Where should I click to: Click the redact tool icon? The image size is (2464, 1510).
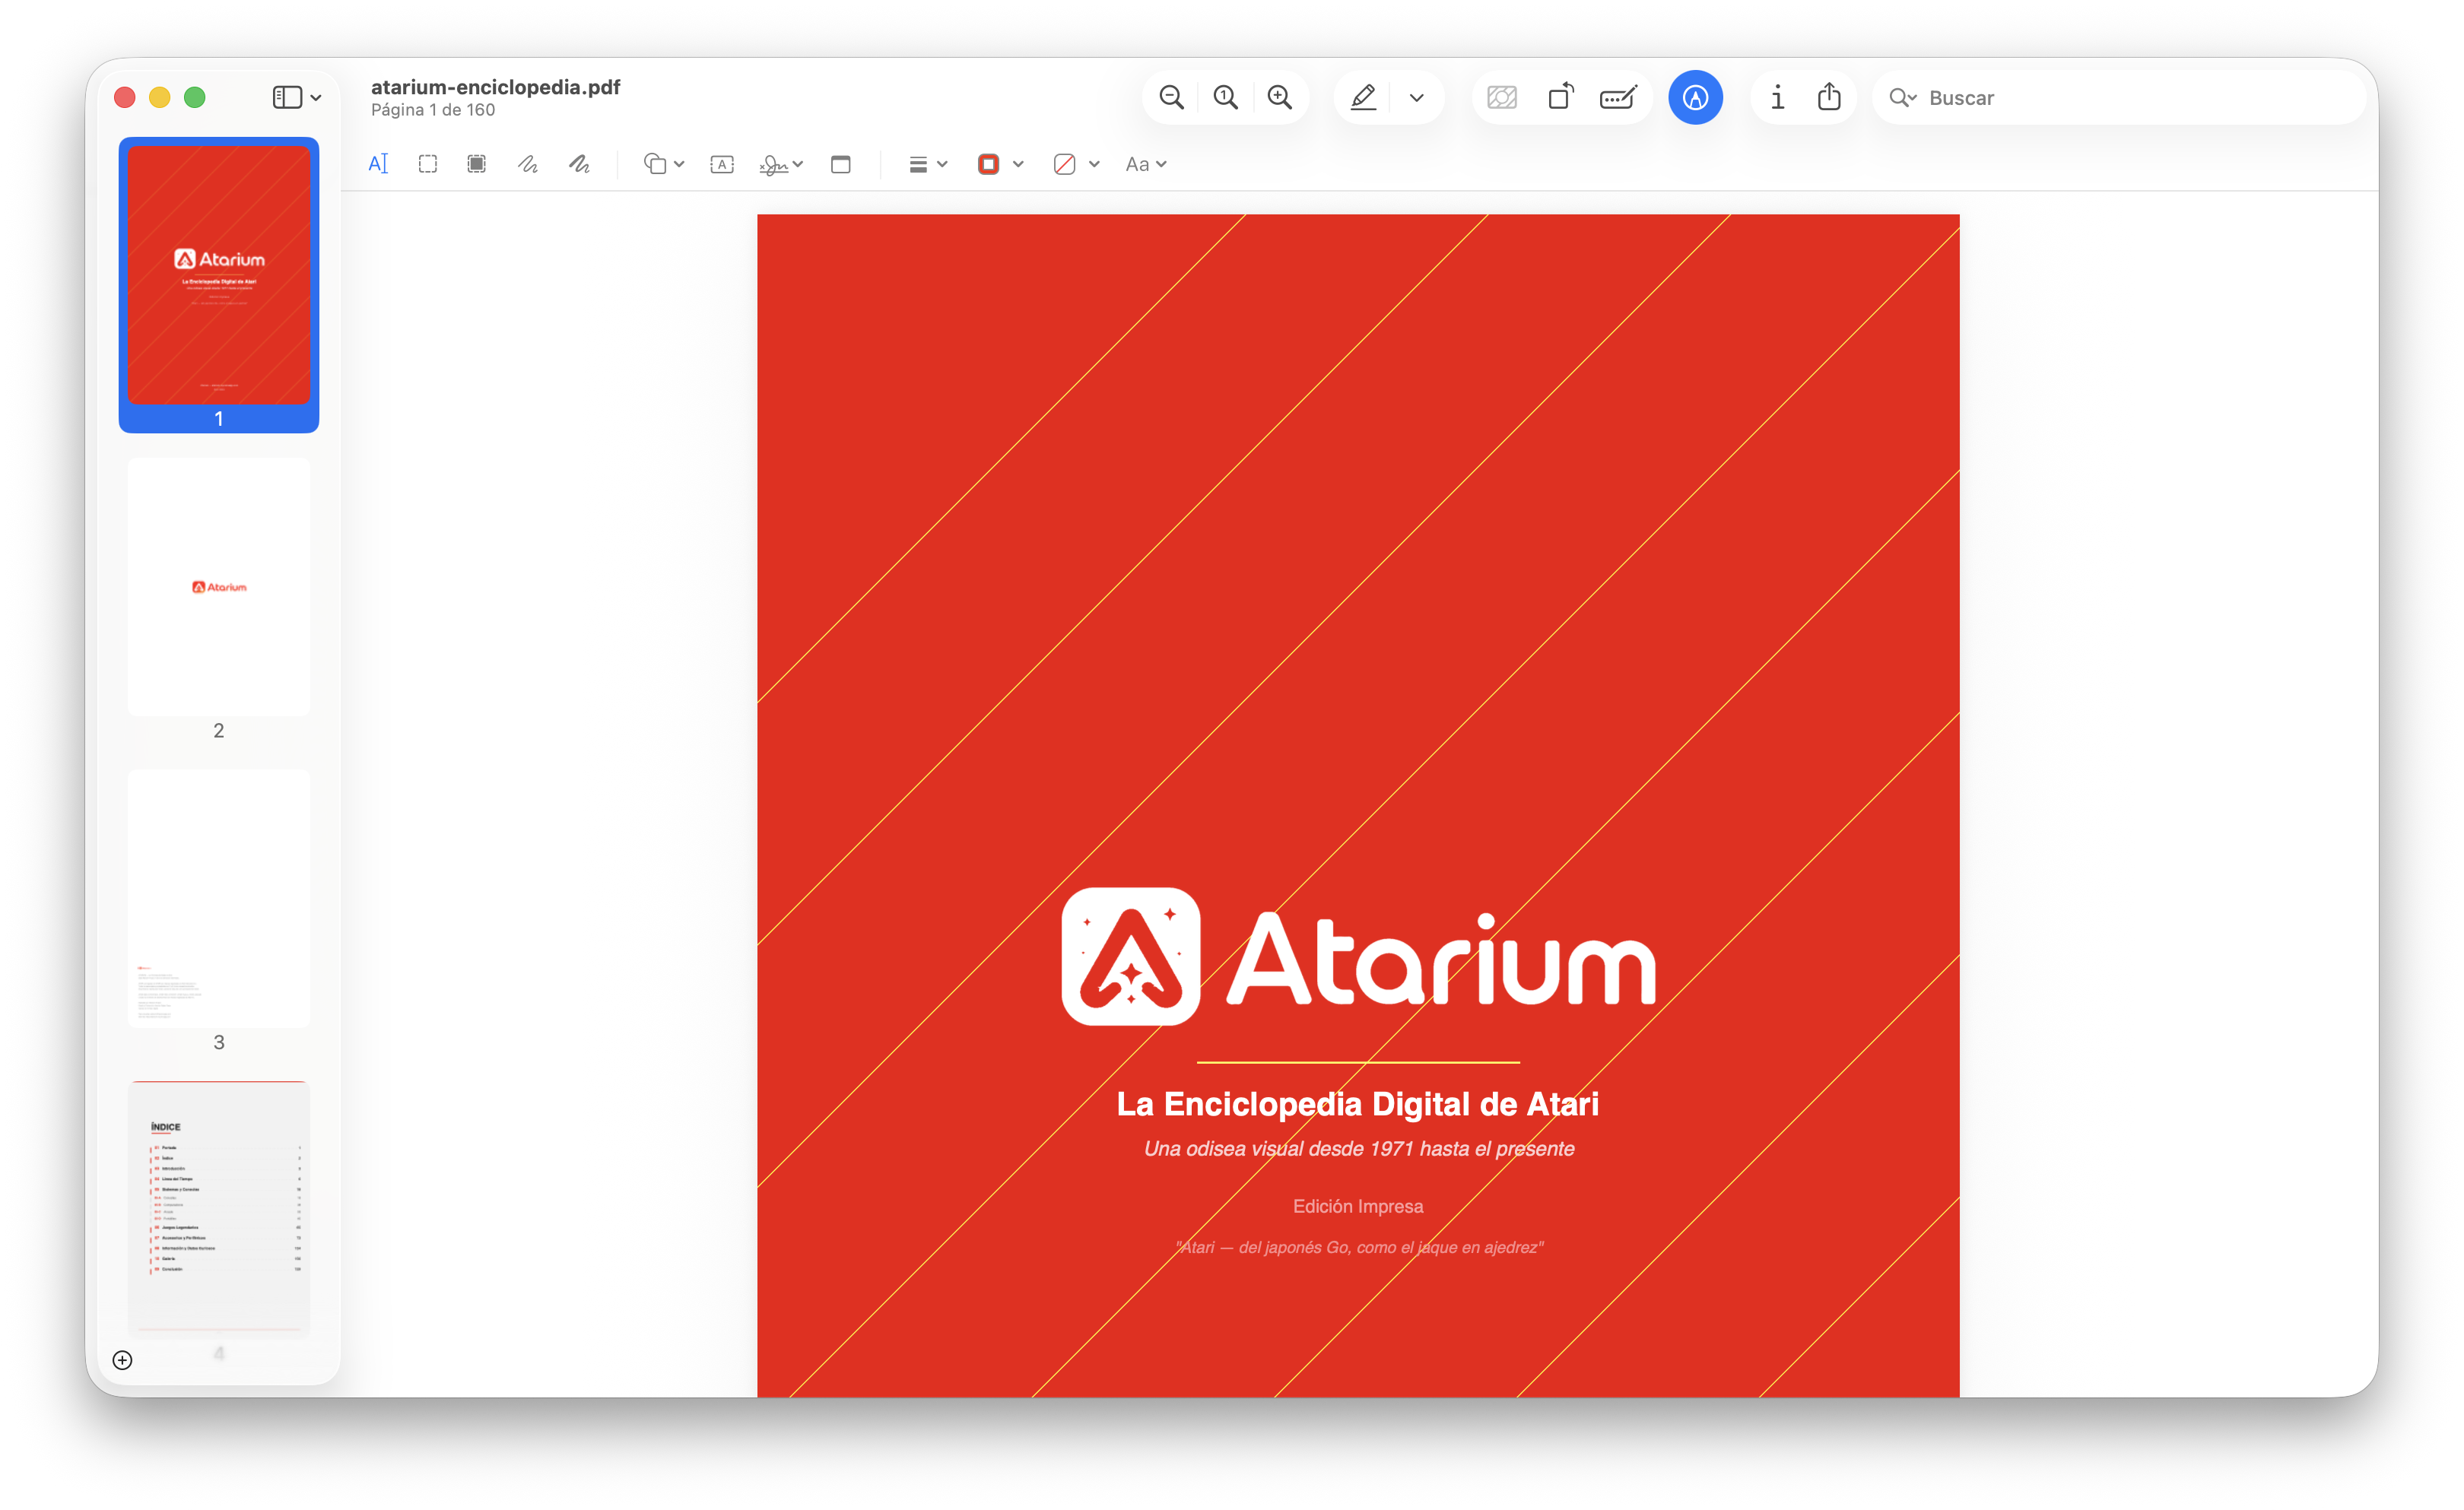click(1502, 97)
